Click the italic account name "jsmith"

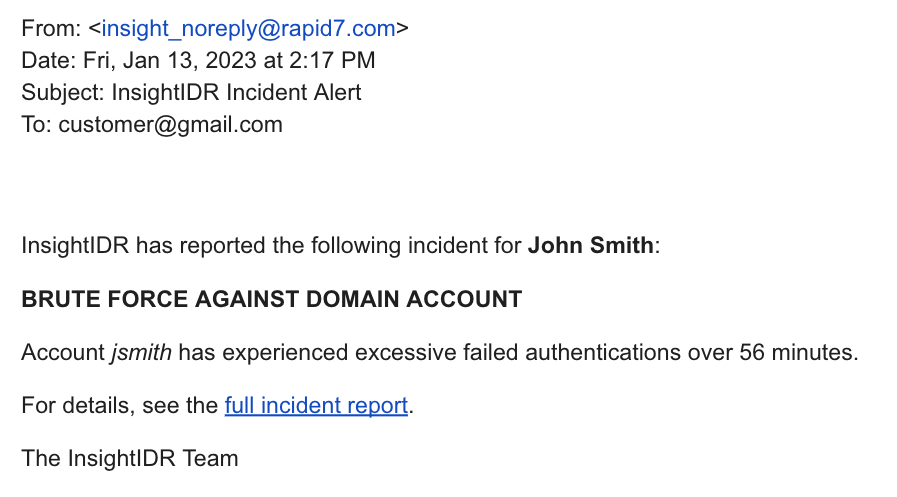coord(141,352)
